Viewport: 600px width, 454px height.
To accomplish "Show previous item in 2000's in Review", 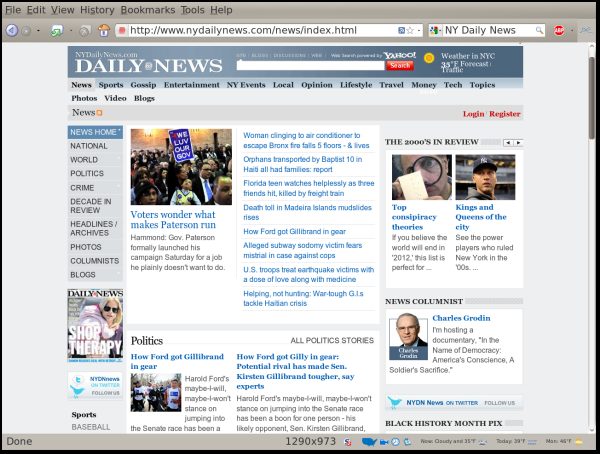I will click(508, 142).
